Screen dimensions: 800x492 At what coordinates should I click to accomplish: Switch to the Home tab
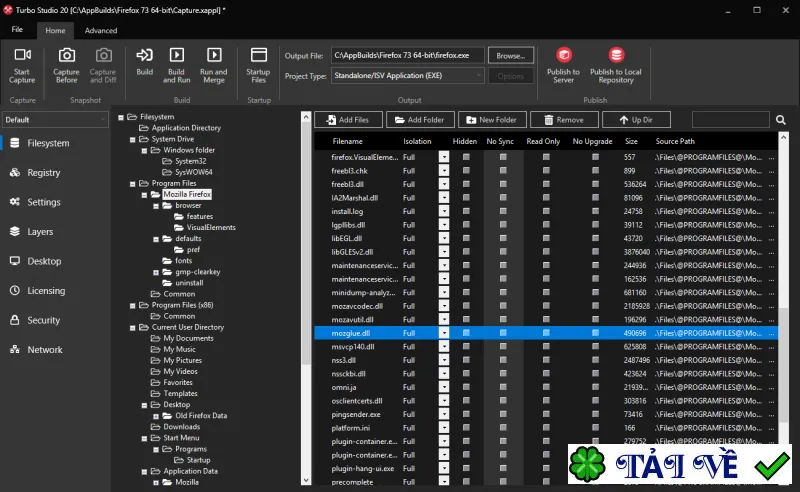55,31
